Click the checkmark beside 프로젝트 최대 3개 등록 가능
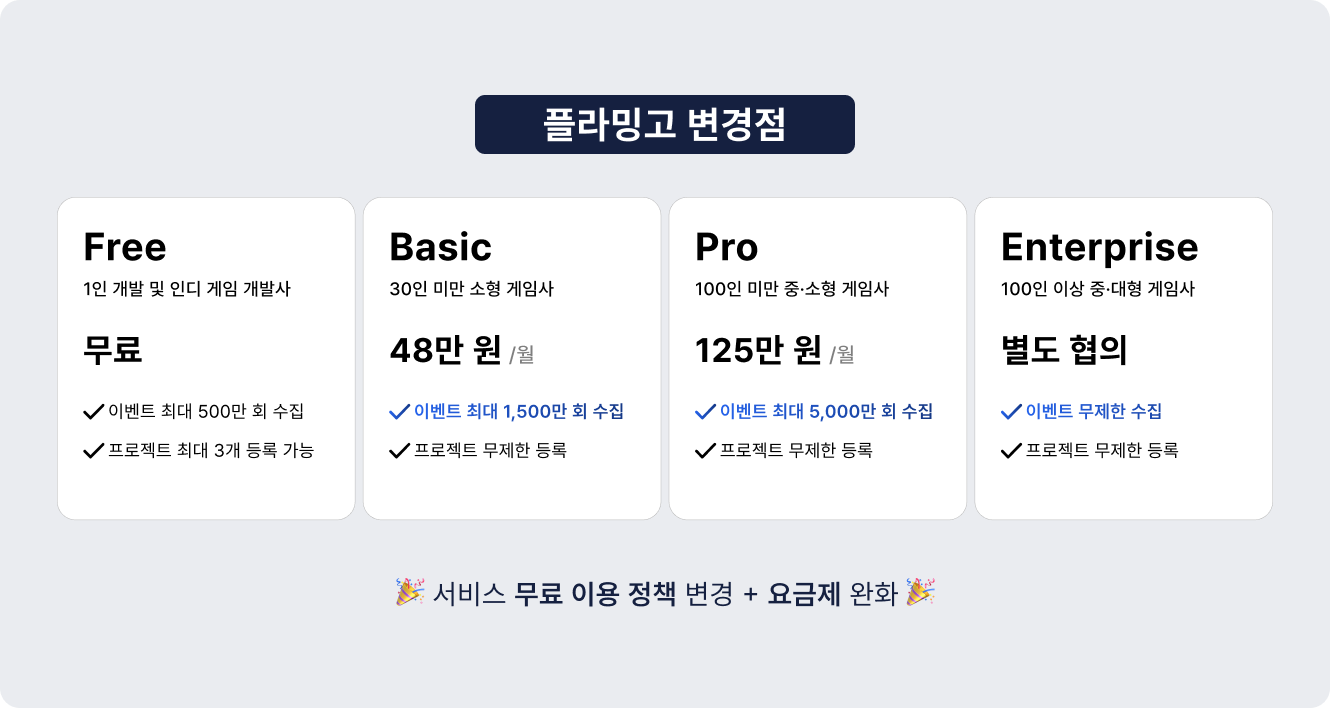Screen dimensions: 1330x708 coord(94,451)
